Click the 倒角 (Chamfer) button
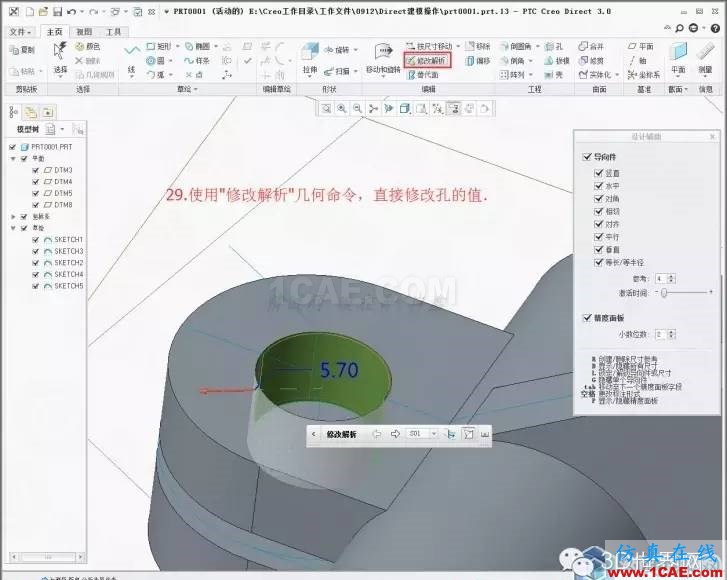 (513, 61)
